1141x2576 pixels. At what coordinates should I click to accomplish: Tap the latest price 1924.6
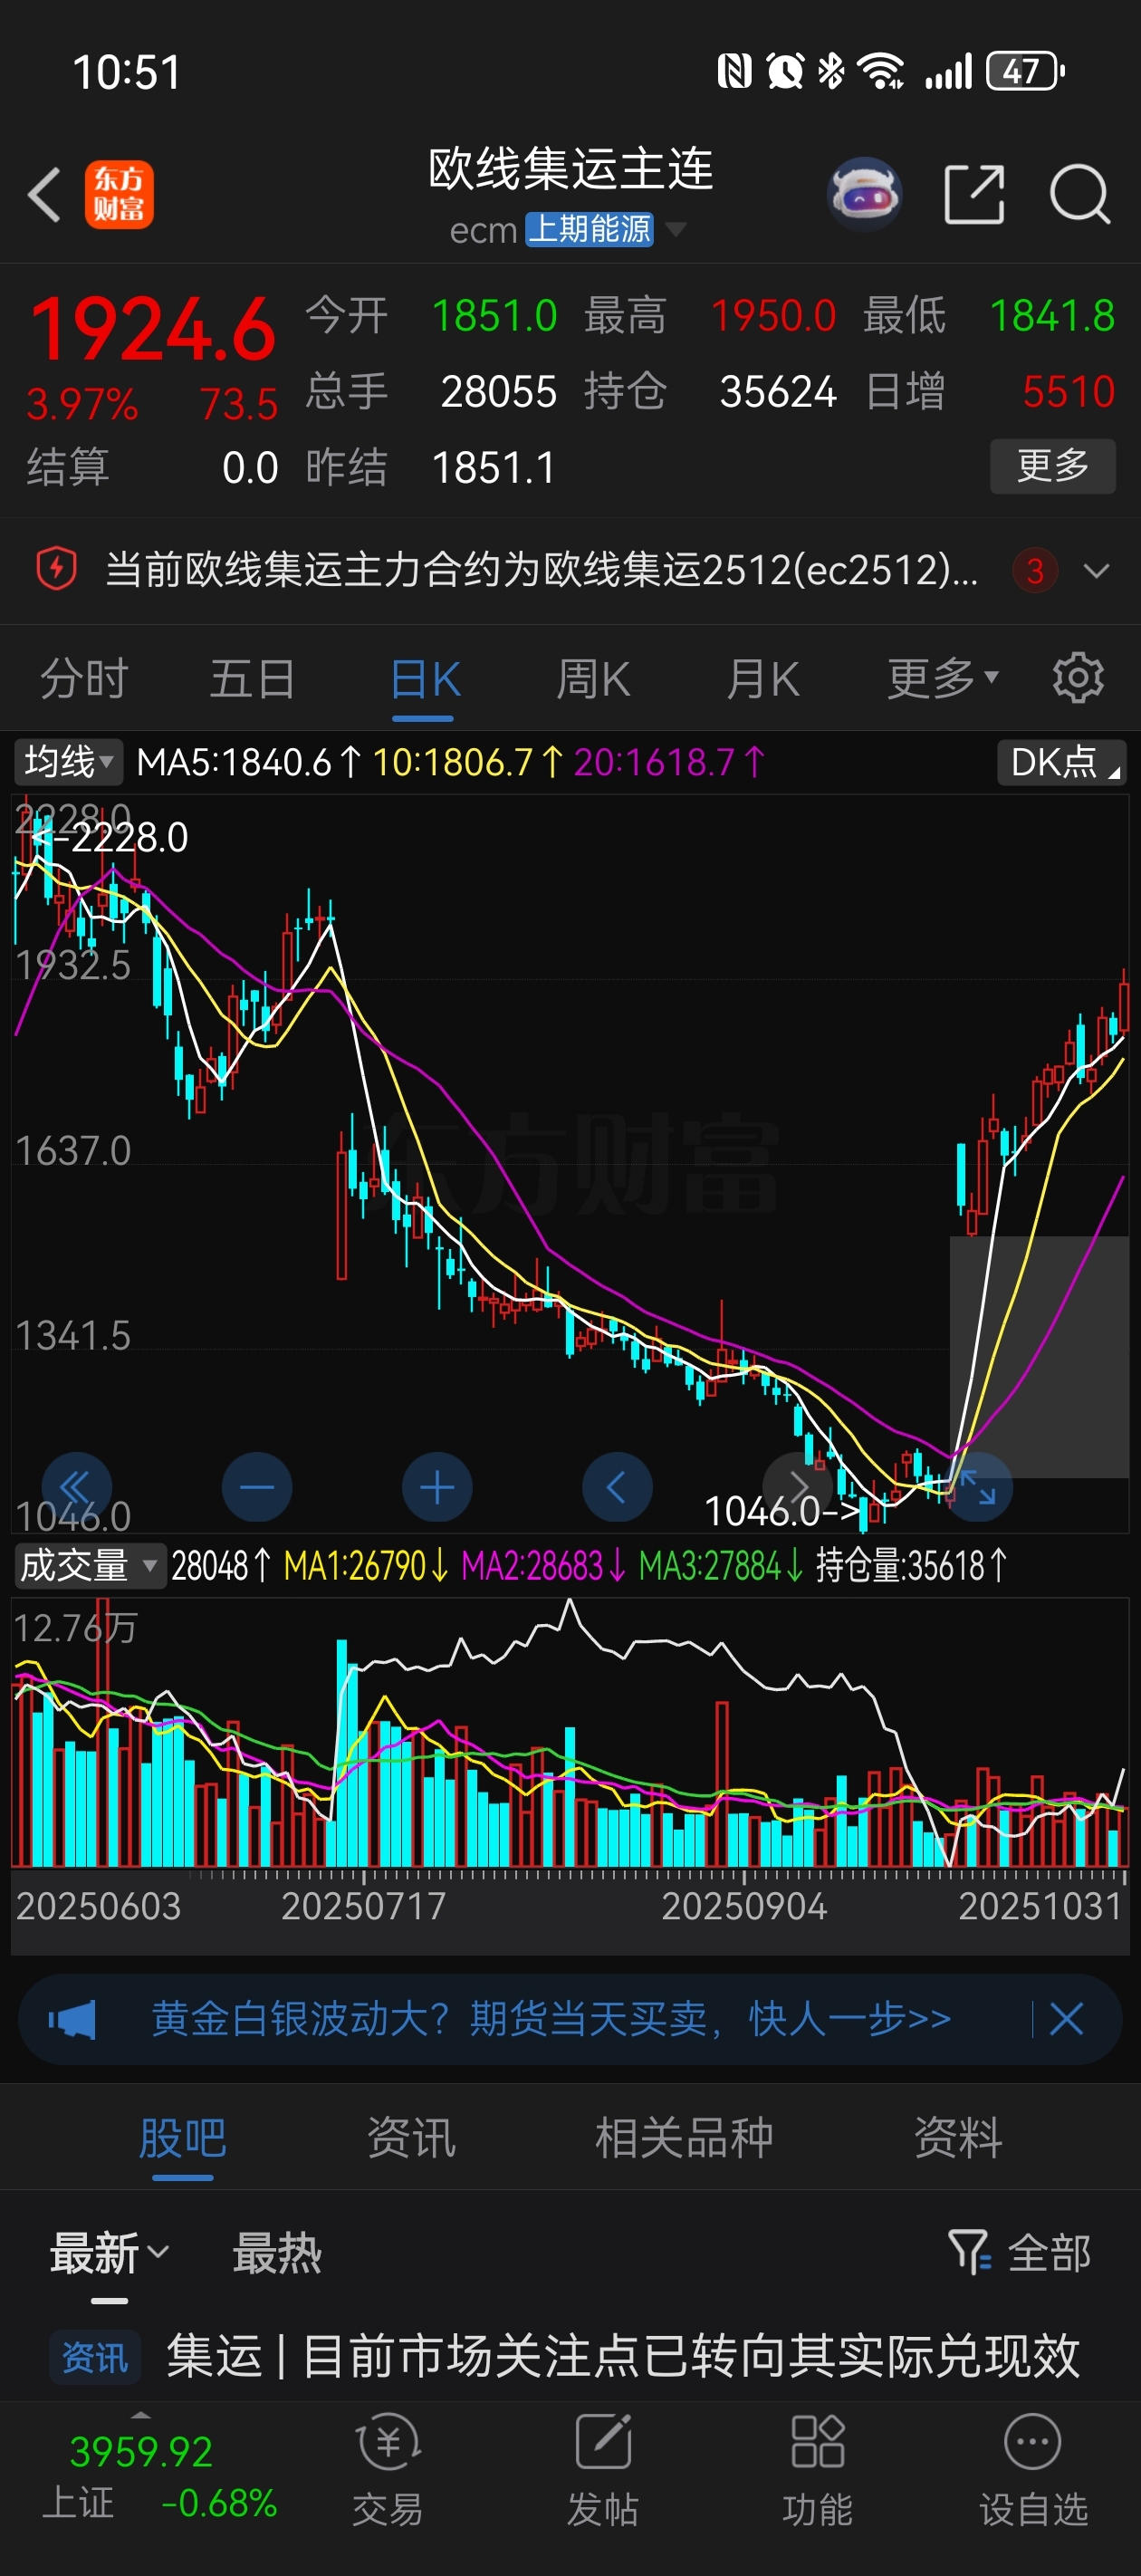click(152, 329)
